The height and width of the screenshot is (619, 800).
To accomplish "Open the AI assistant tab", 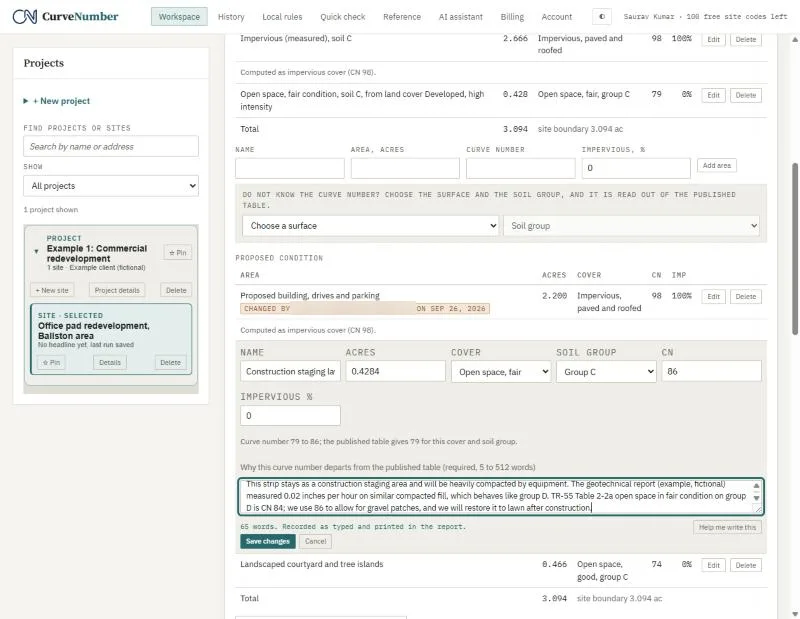I will [x=461, y=17].
